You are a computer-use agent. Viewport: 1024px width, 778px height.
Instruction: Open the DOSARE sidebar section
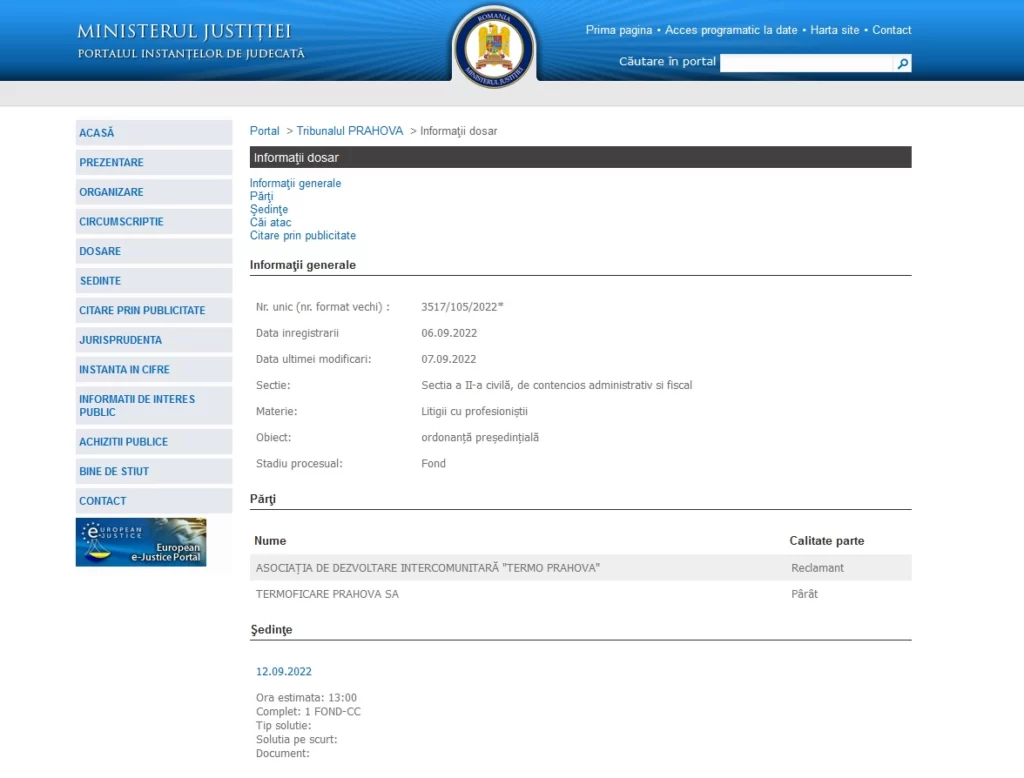tap(100, 251)
